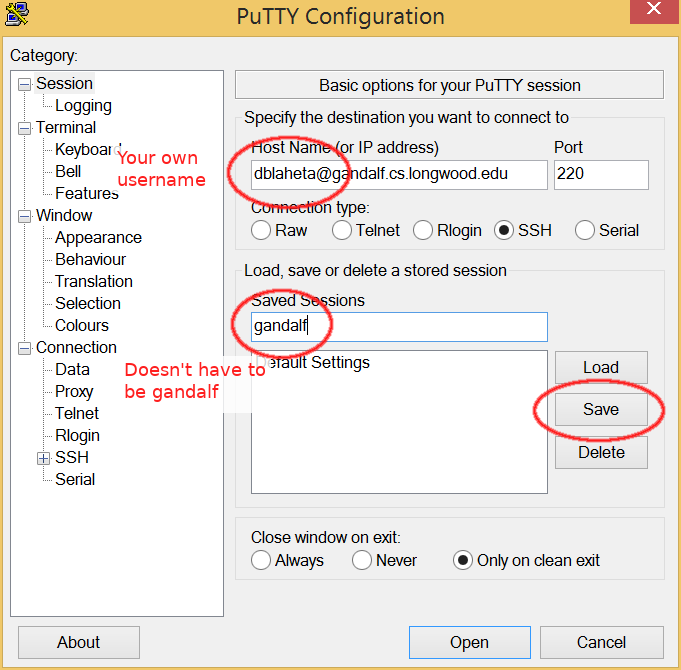Select the Serial connection type
The width and height of the screenshot is (681, 670).
pyautogui.click(x=607, y=230)
